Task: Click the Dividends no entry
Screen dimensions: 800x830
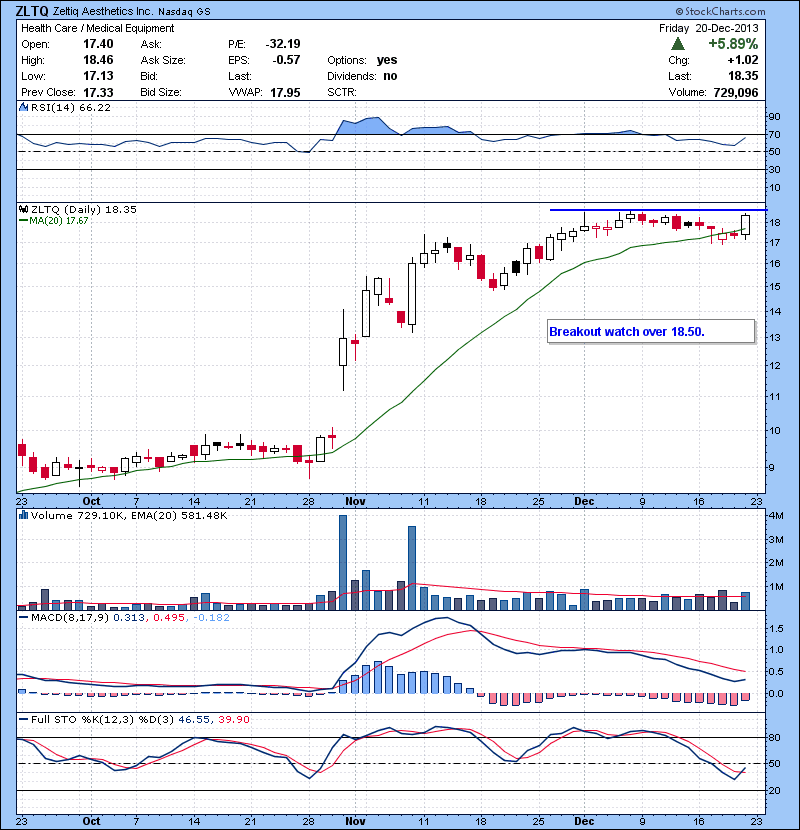Action: (x=362, y=76)
